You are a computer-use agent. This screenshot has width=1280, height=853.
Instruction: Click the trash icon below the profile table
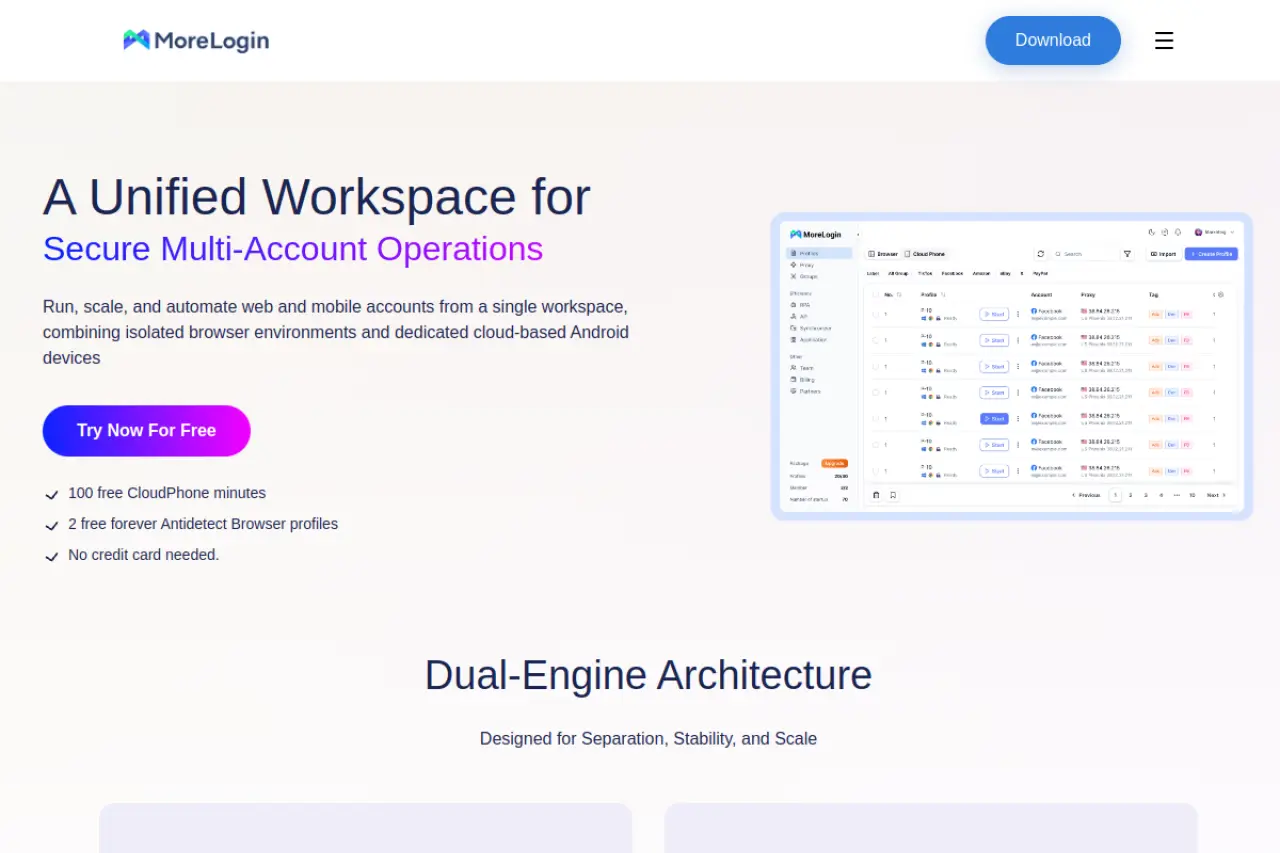point(876,495)
